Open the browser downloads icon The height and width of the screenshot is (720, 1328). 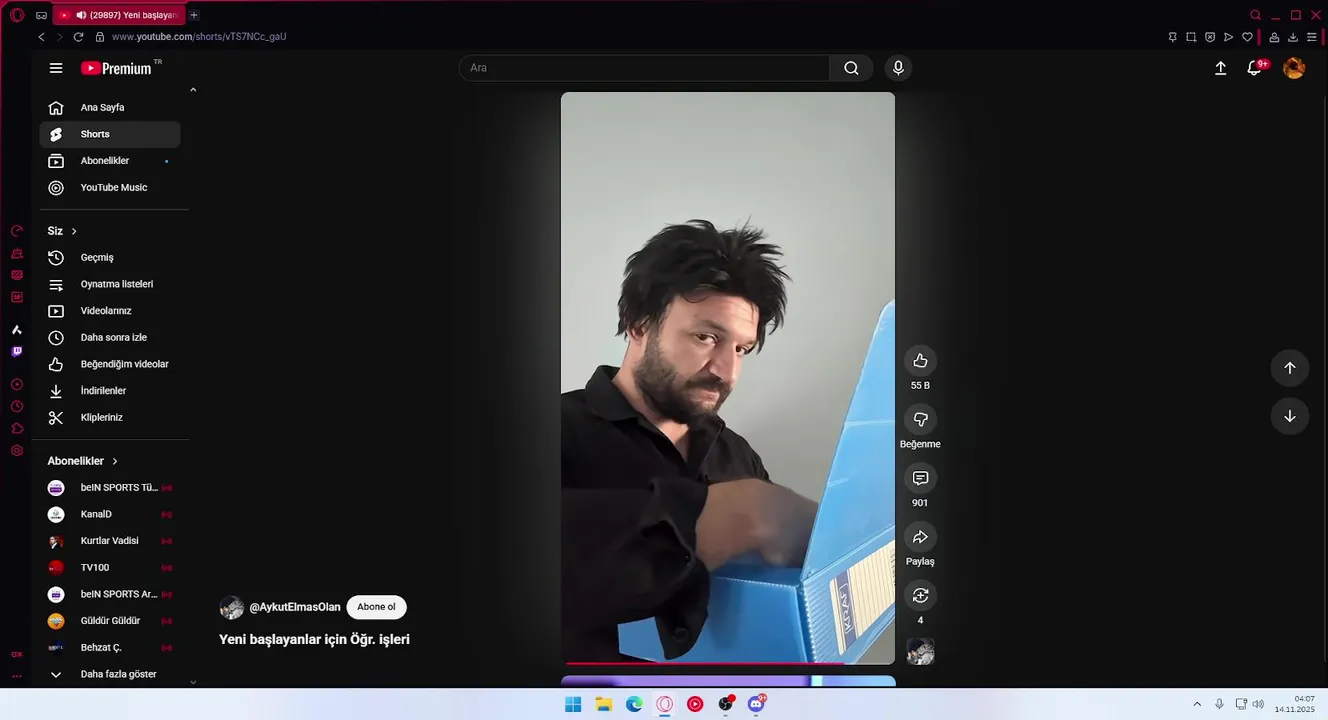point(1293,37)
